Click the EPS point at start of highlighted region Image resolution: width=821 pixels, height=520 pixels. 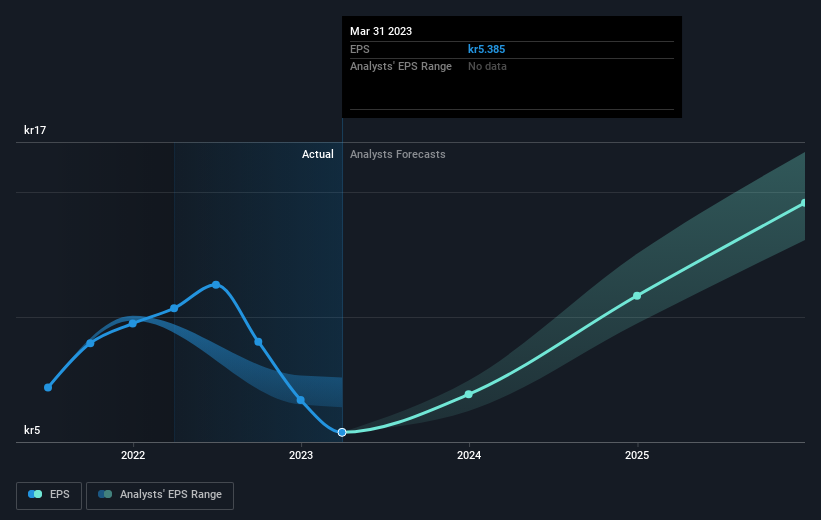174,308
